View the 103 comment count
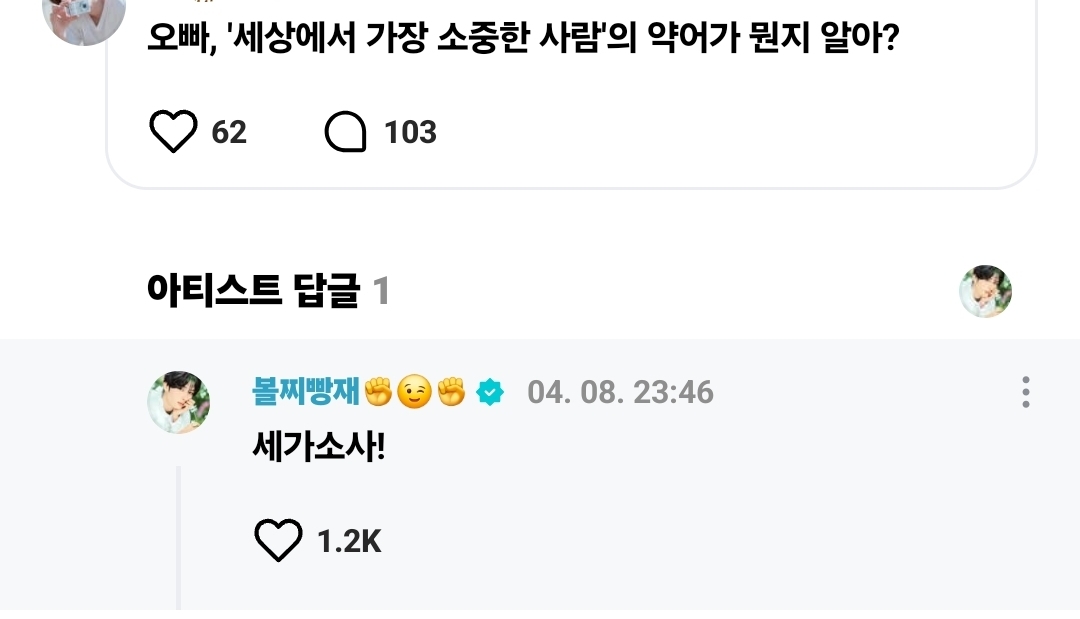1080x619 pixels. tap(411, 132)
